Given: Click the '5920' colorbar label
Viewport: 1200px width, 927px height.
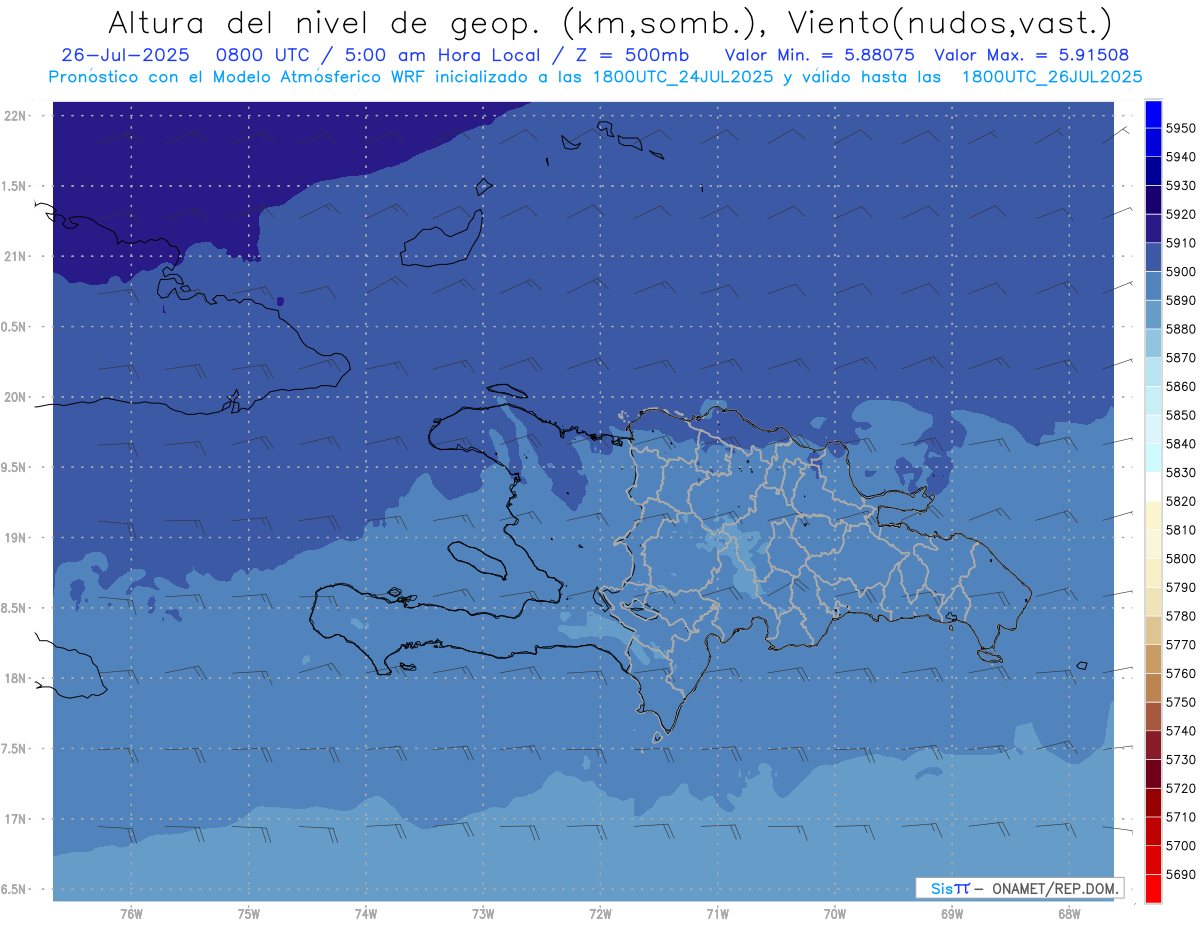Looking at the screenshot, I should (1180, 215).
